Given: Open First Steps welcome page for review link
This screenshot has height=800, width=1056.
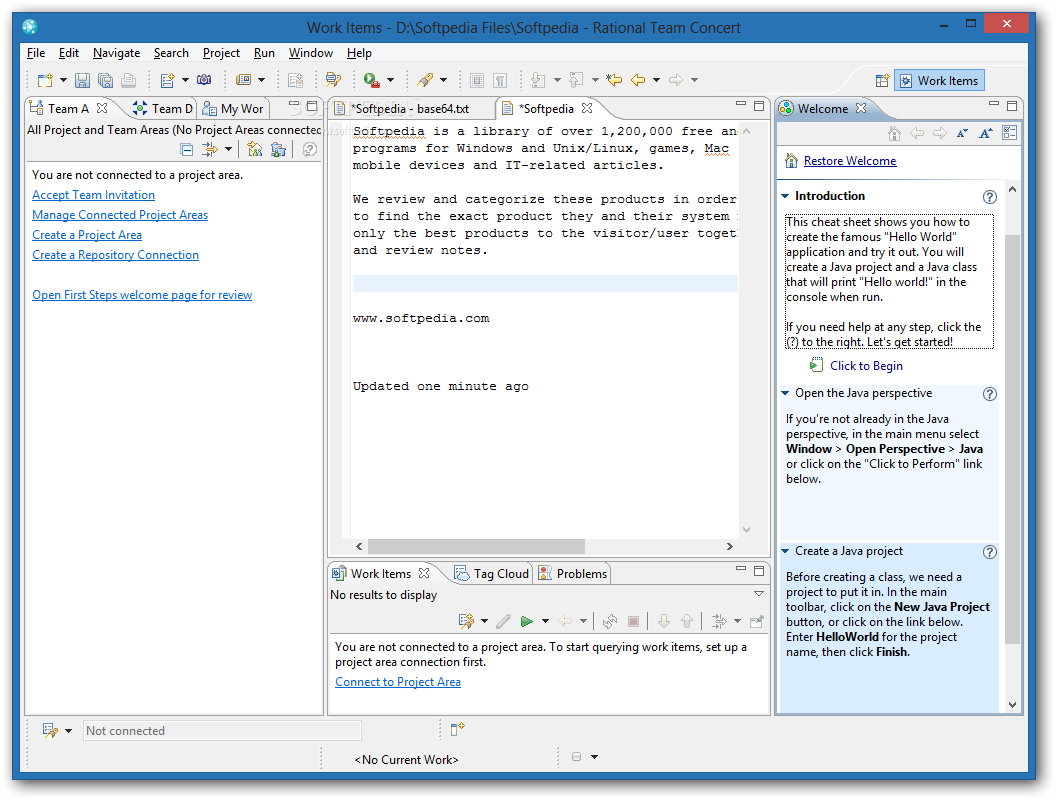Looking at the screenshot, I should [x=142, y=295].
